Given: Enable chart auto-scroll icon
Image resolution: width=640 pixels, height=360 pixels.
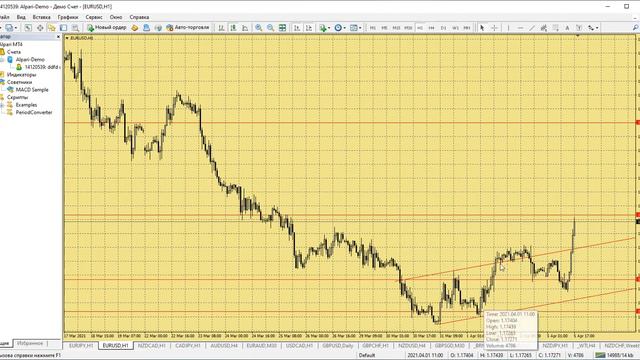Looking at the screenshot, I should [297, 28].
